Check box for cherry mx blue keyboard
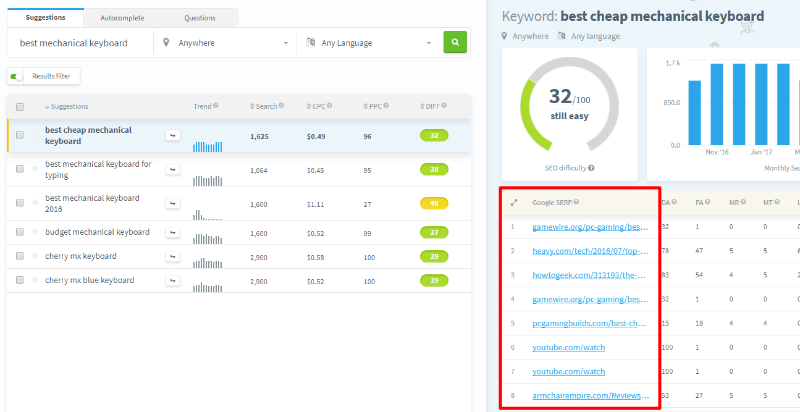Screen dimensions: 800x412 click(x=20, y=280)
